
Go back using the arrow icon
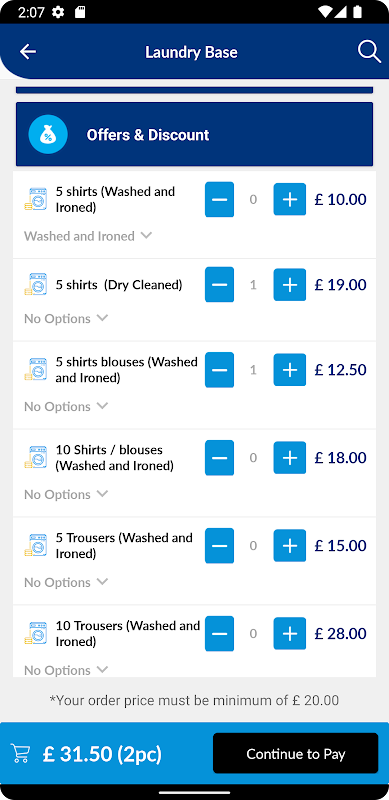click(x=28, y=52)
